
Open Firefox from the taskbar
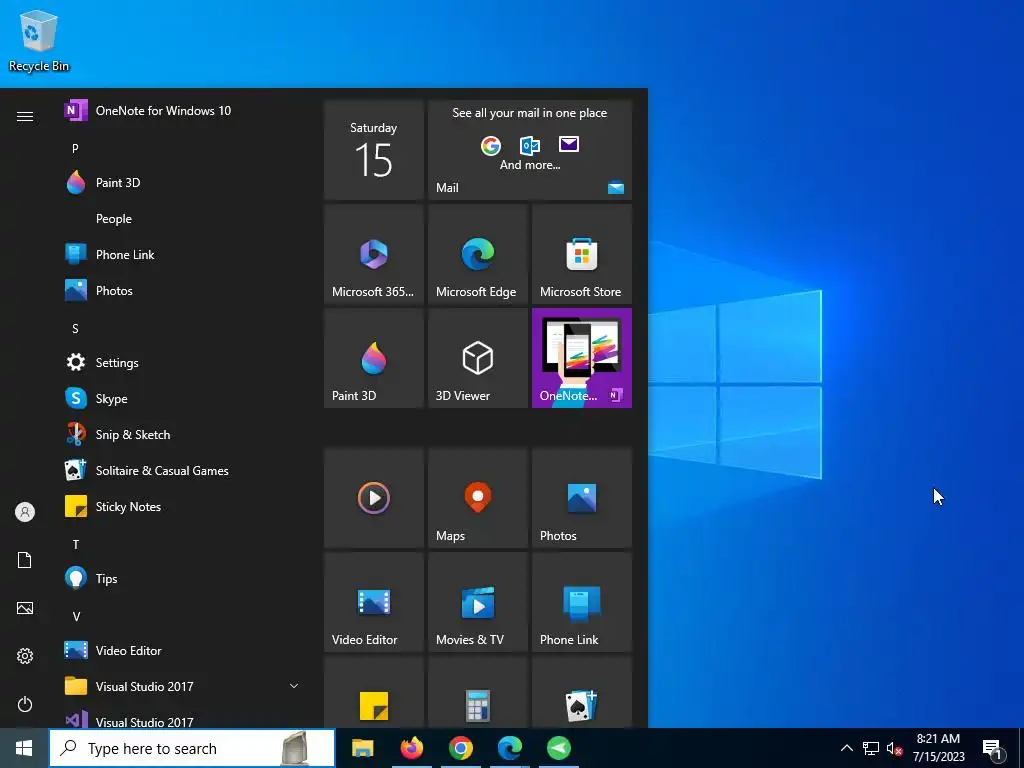pos(411,748)
